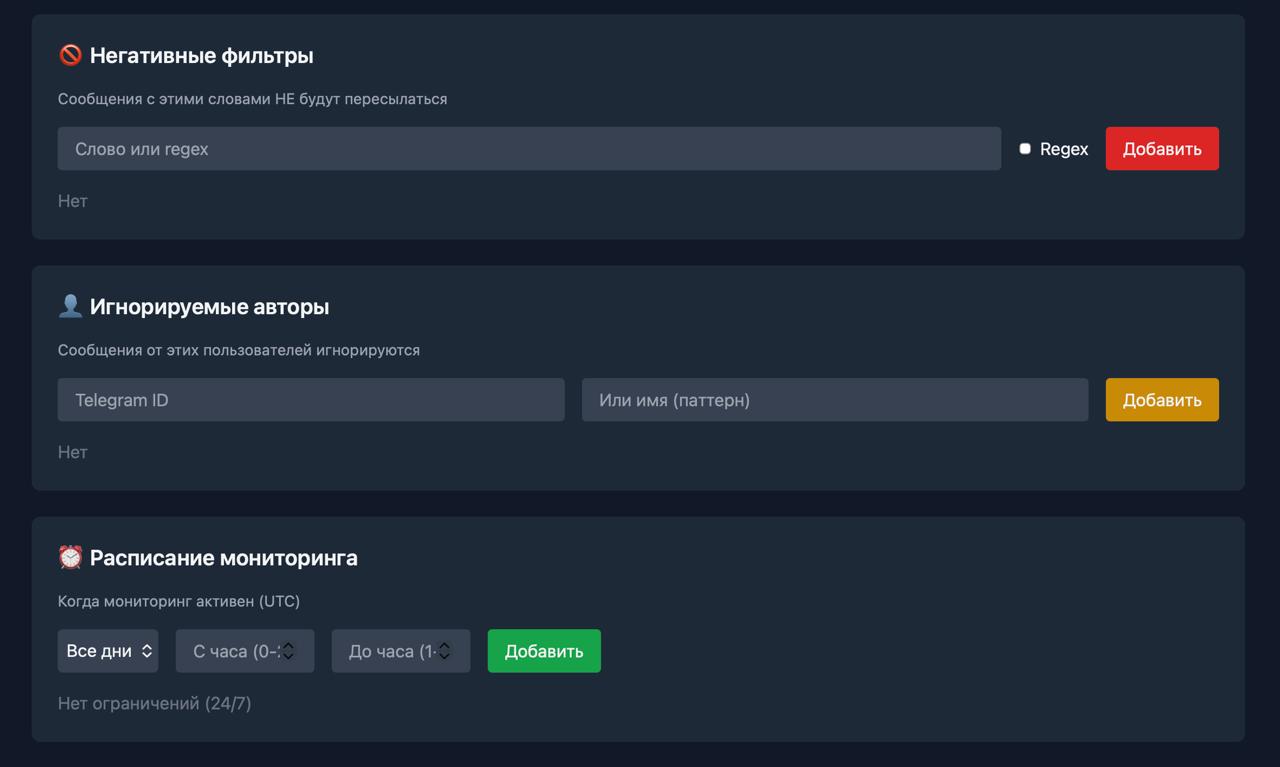
Task: Click into the С часа hour field
Action: pos(232,651)
